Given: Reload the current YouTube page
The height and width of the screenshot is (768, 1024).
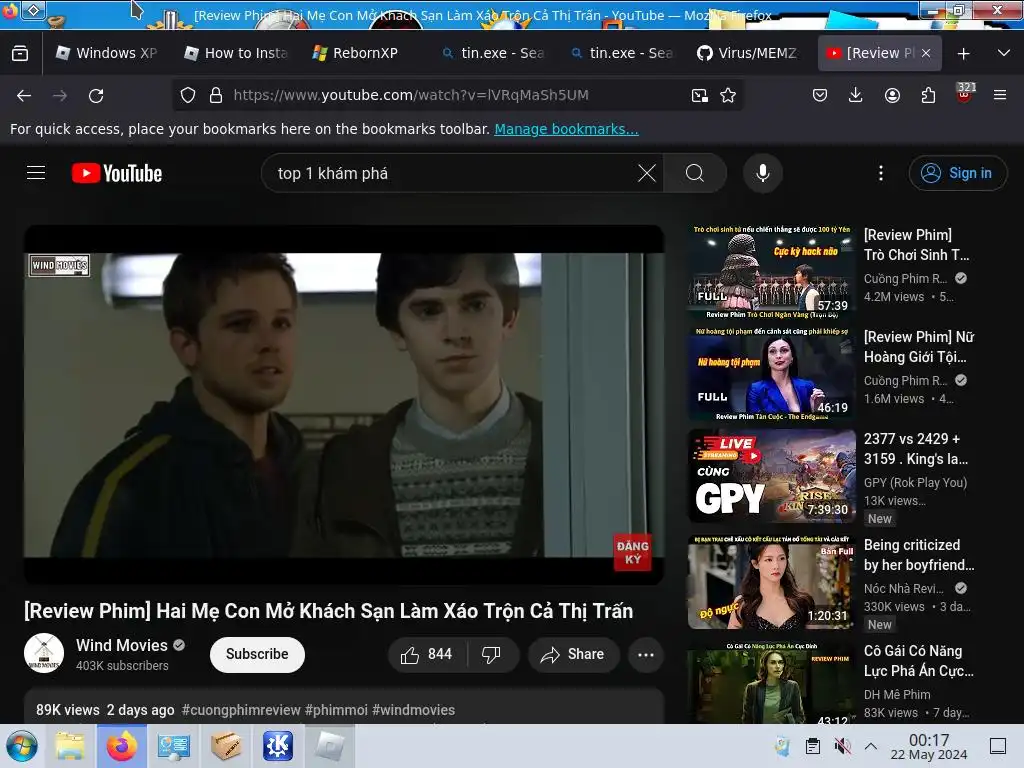Looking at the screenshot, I should pos(96,95).
